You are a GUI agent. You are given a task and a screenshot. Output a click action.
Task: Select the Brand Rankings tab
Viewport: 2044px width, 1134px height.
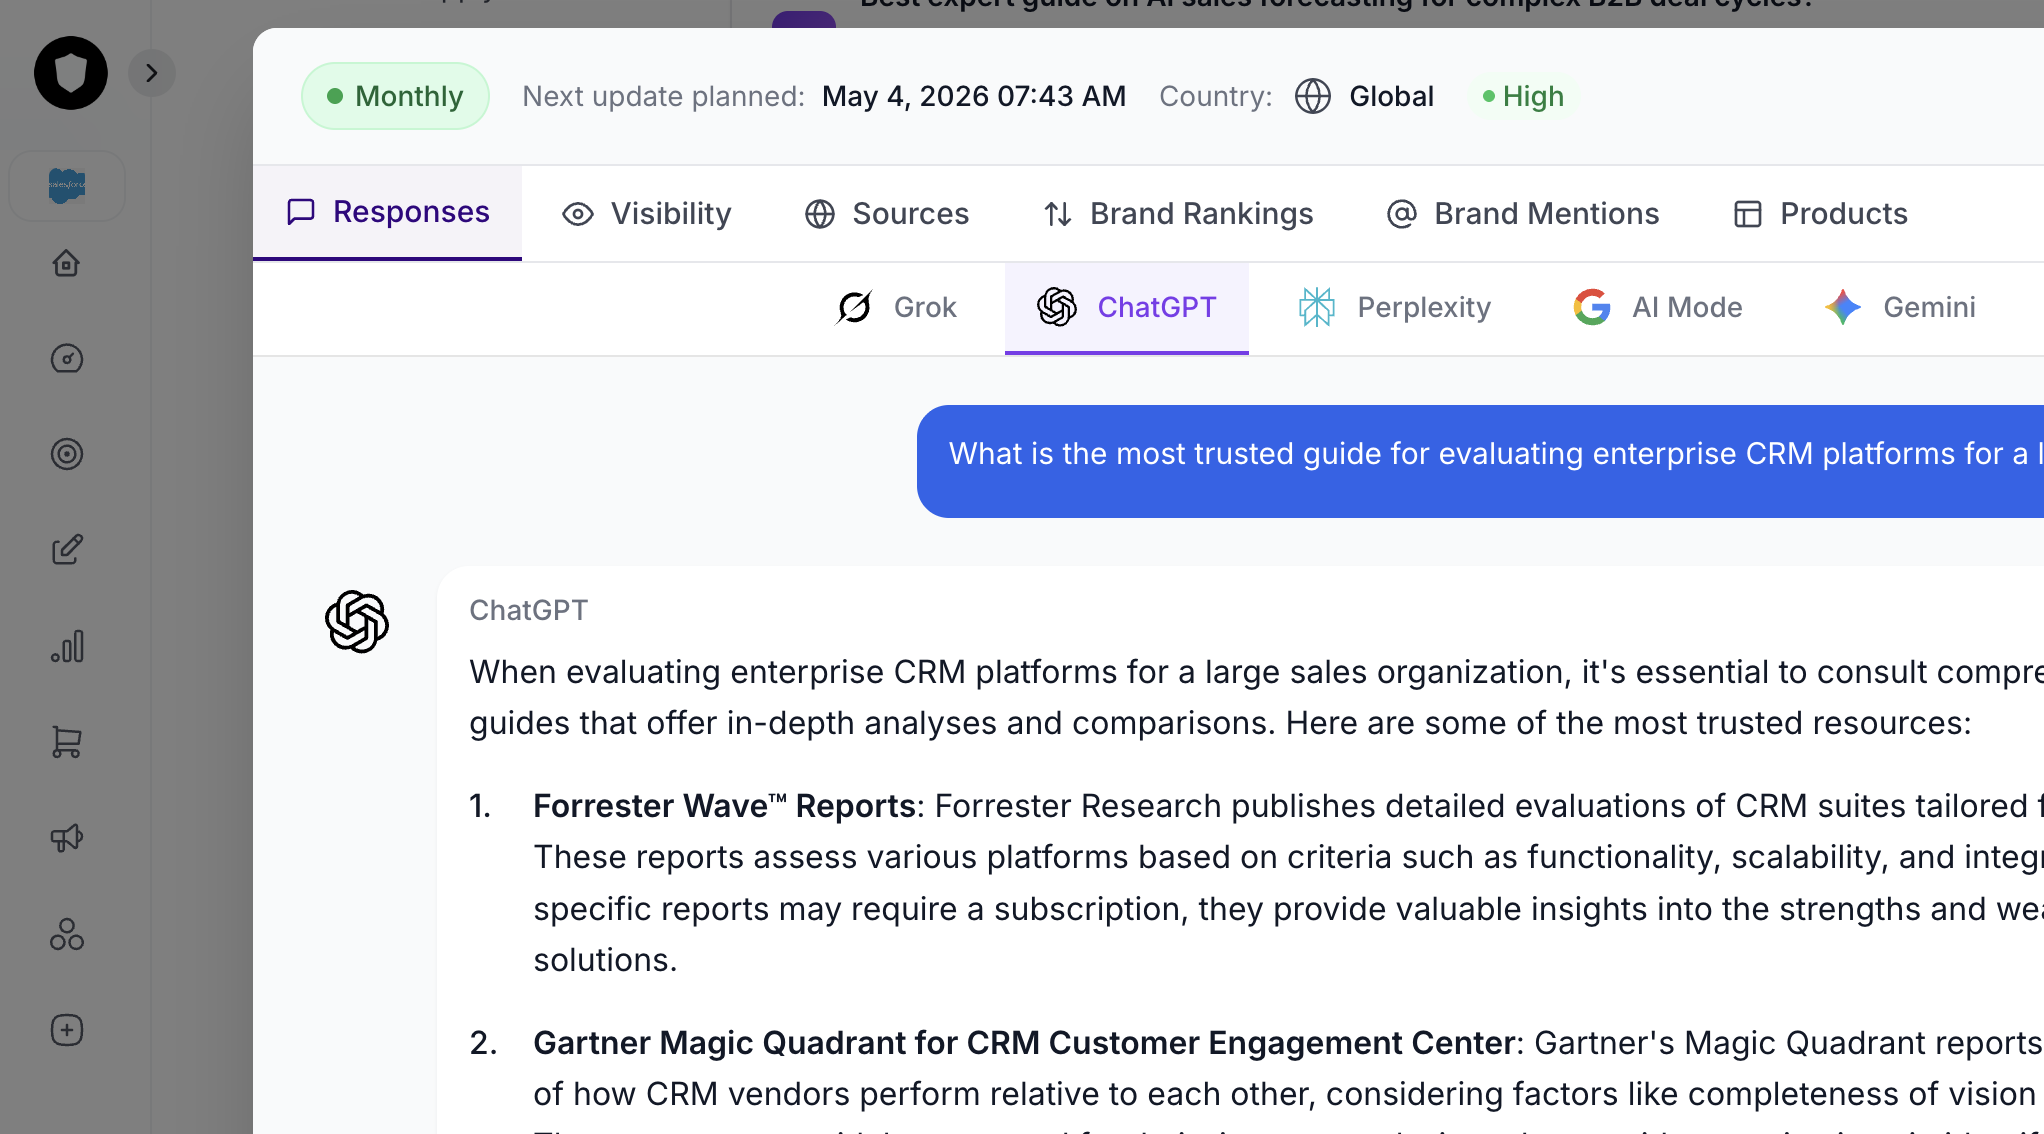(1178, 213)
